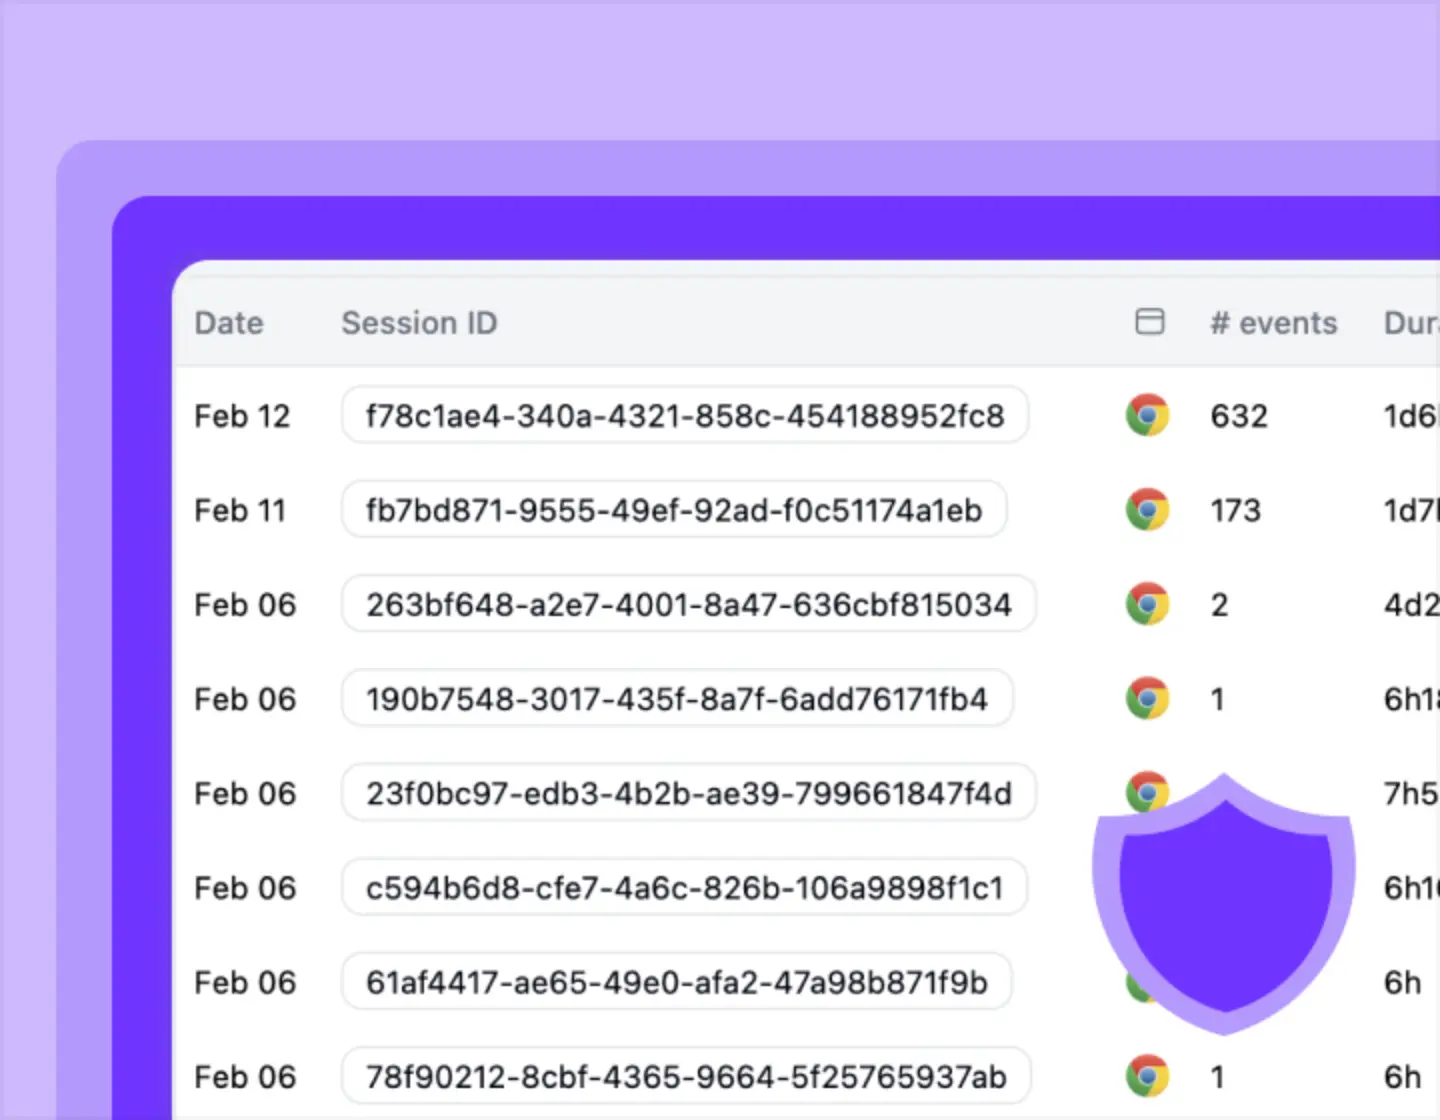Select session ID 263bf648-a2e7-4001-8a47-636cbf815034
The image size is (1440, 1120).
point(688,604)
